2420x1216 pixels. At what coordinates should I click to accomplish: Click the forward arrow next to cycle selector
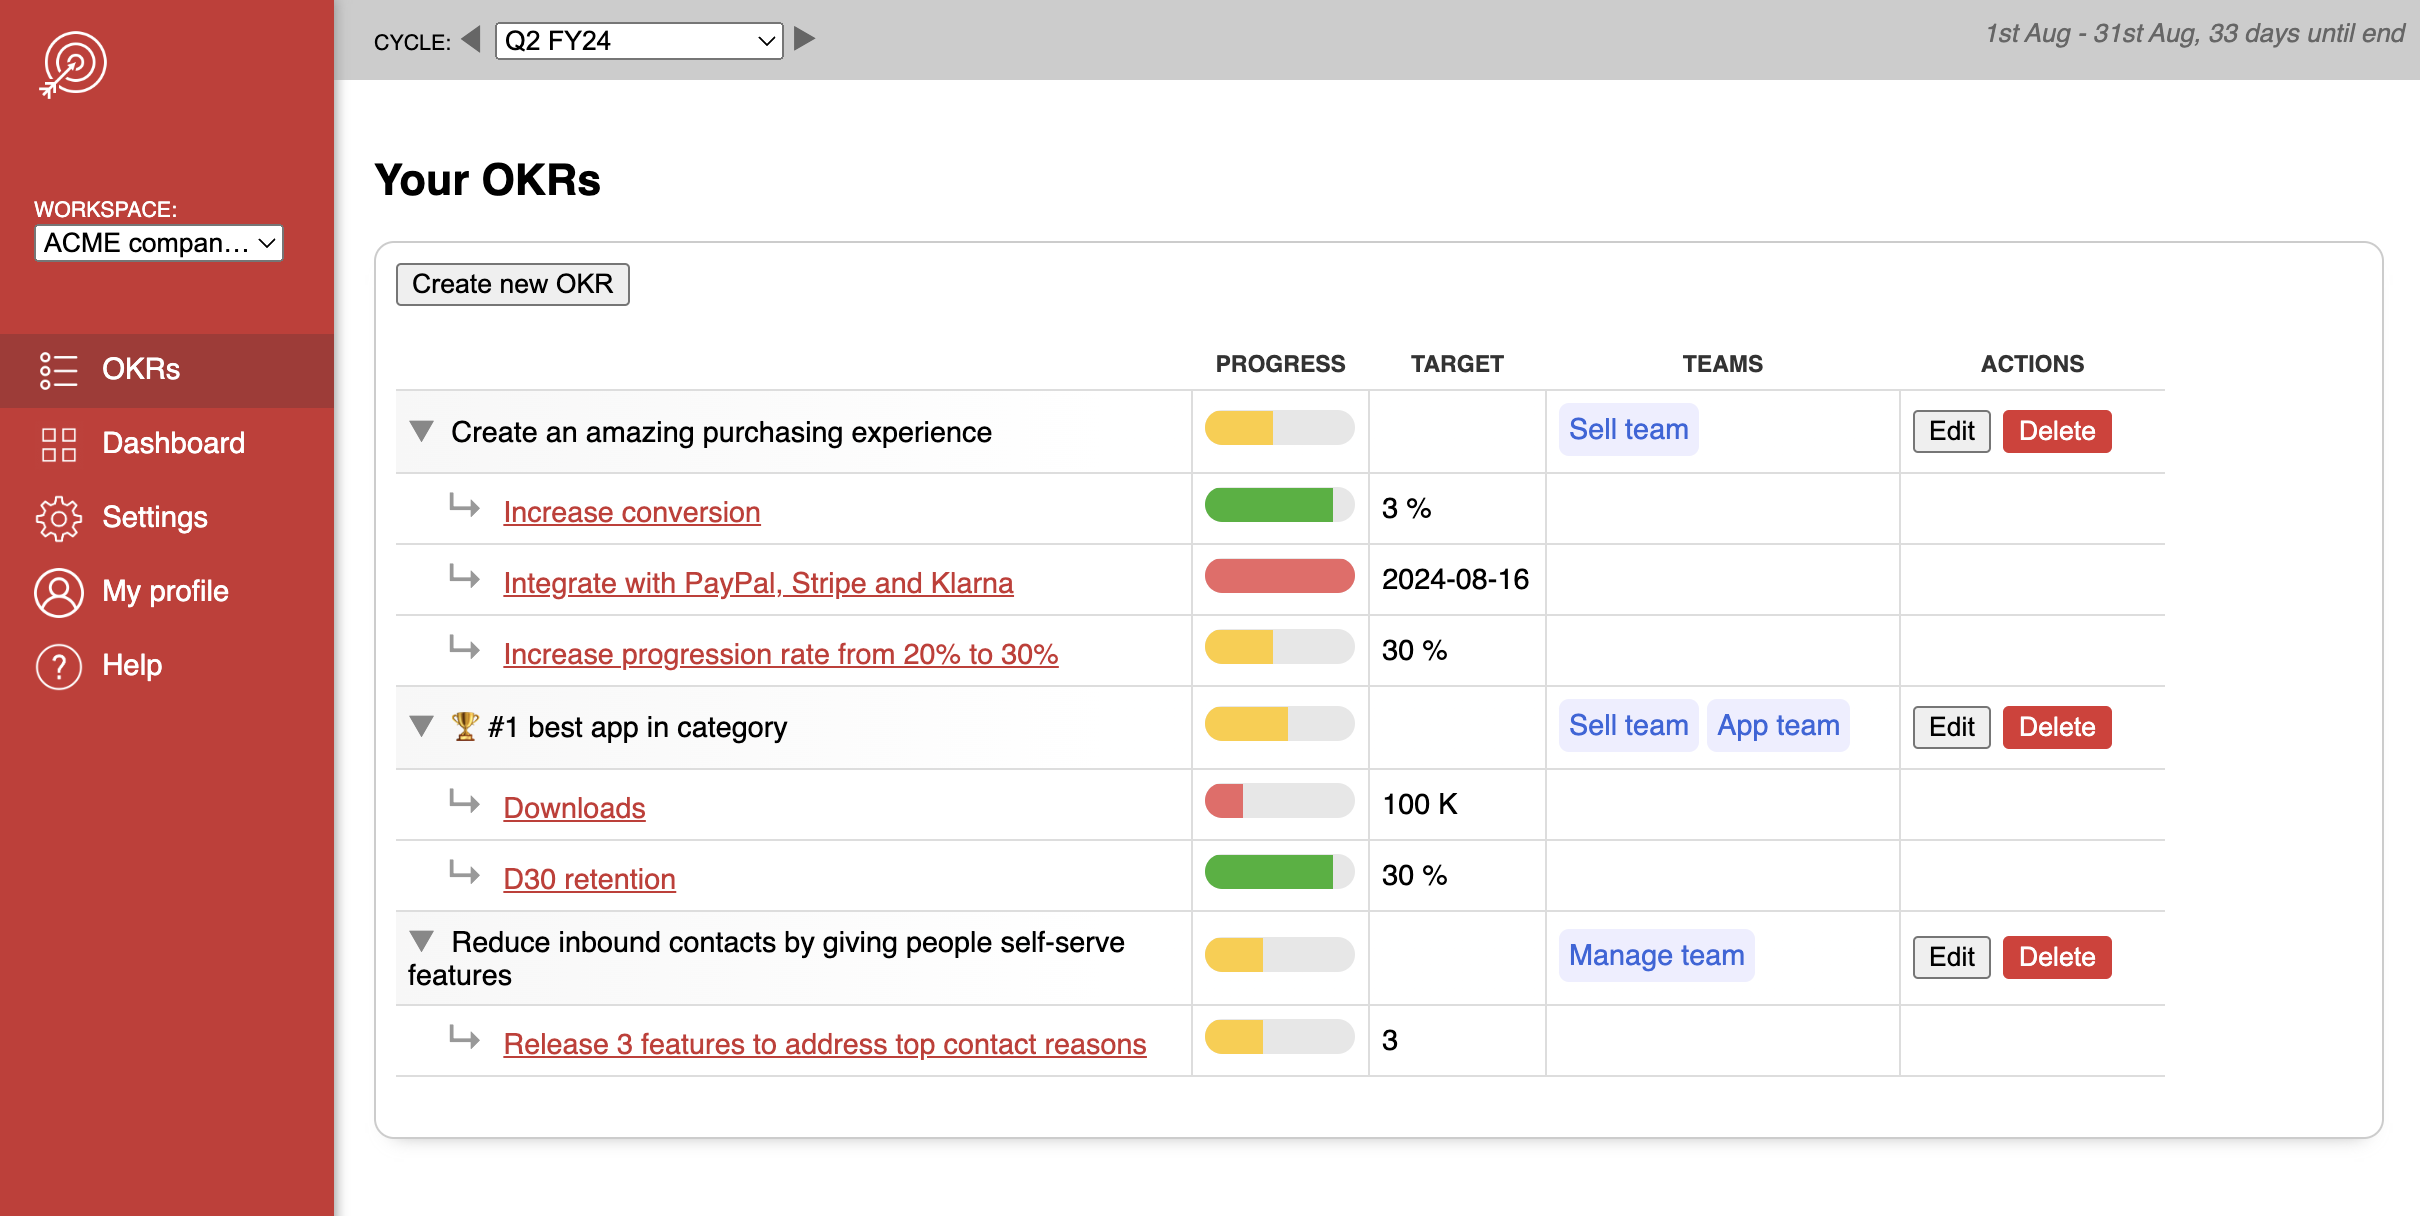point(808,39)
